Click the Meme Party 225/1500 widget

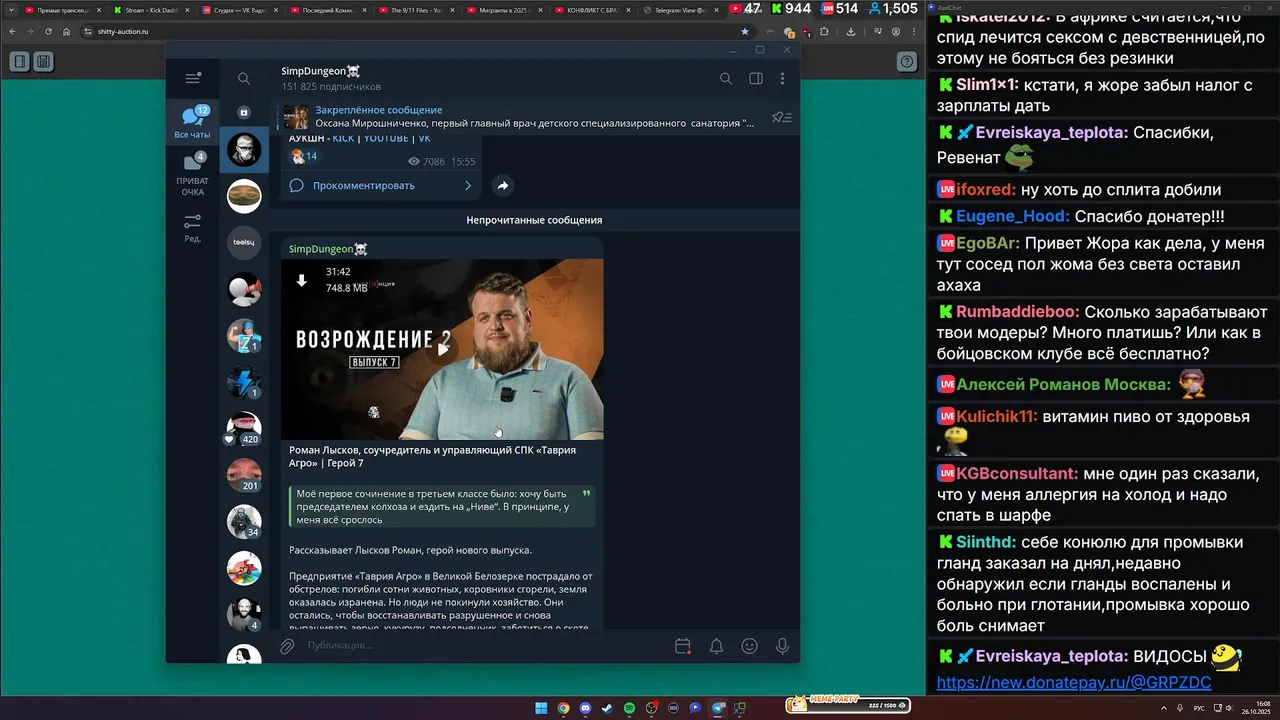(x=848, y=704)
